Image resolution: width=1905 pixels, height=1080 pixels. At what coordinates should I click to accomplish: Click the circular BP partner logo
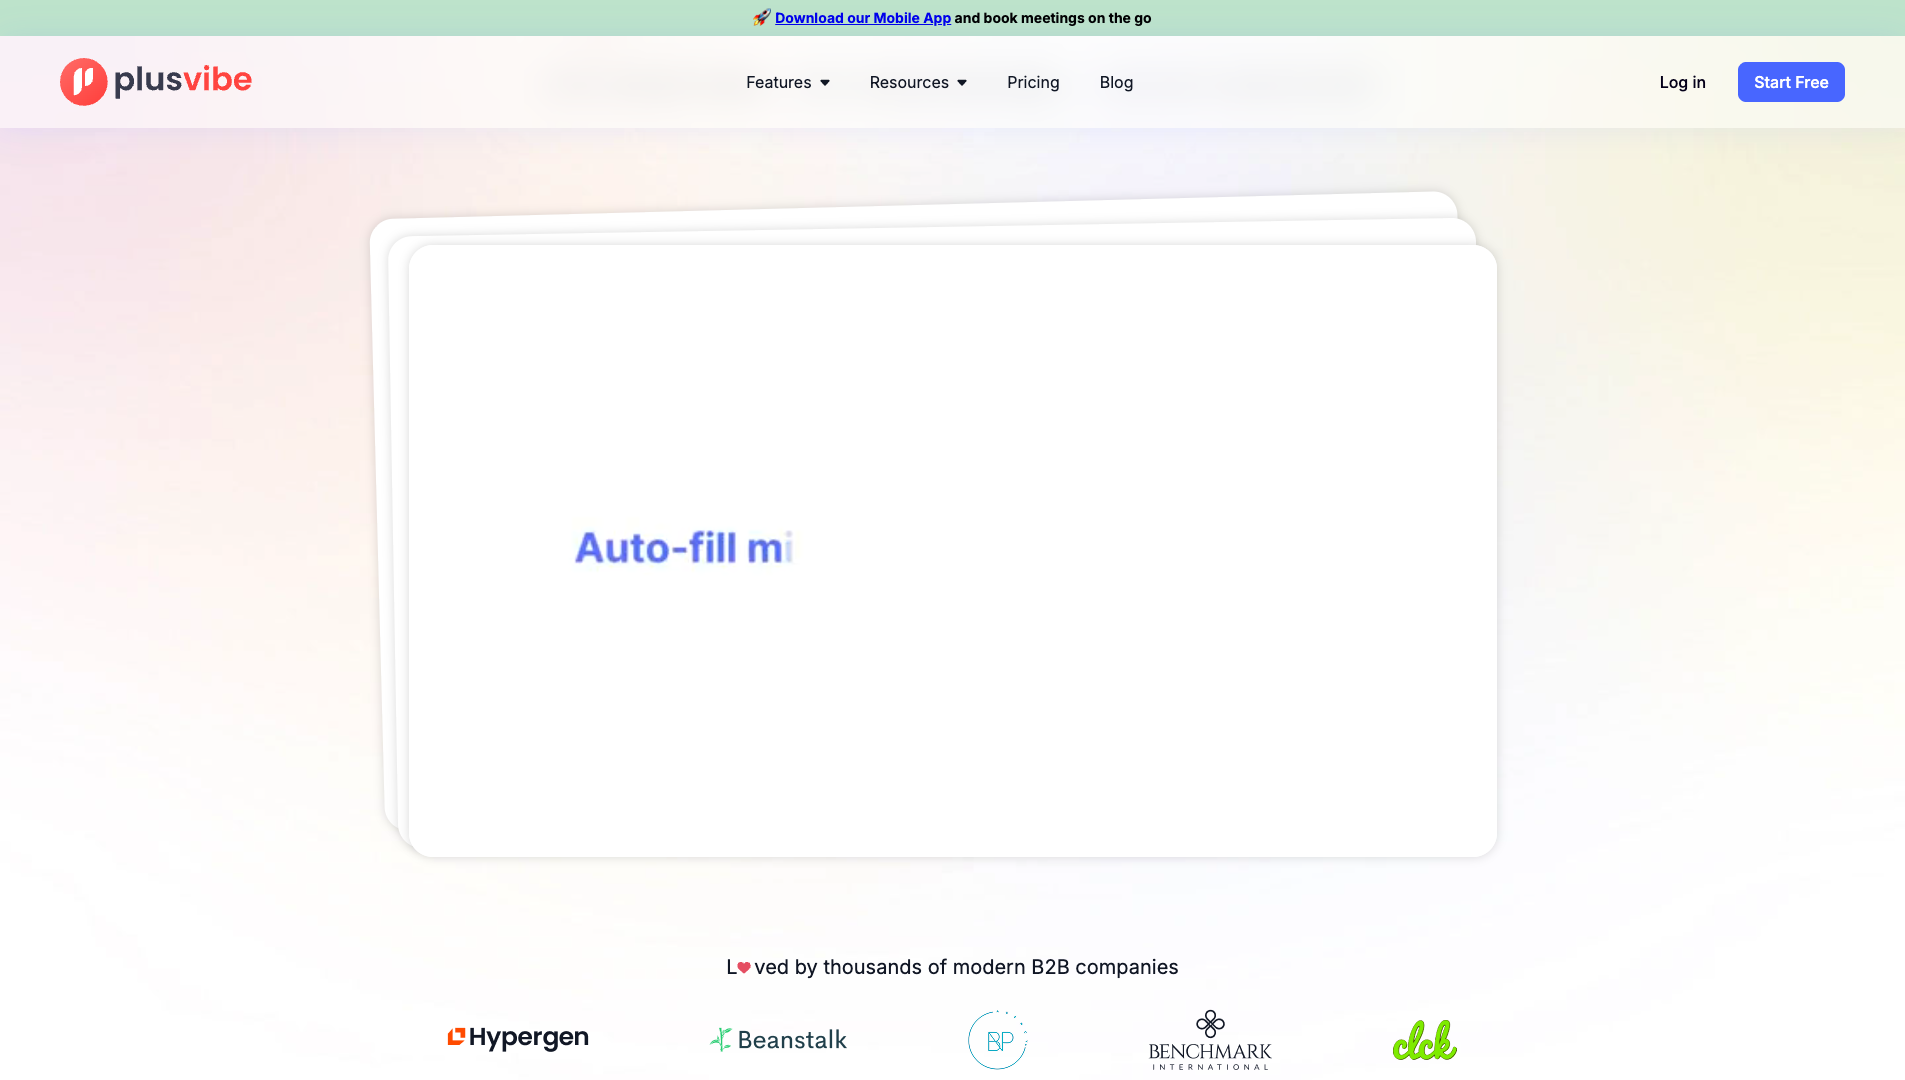click(x=997, y=1040)
